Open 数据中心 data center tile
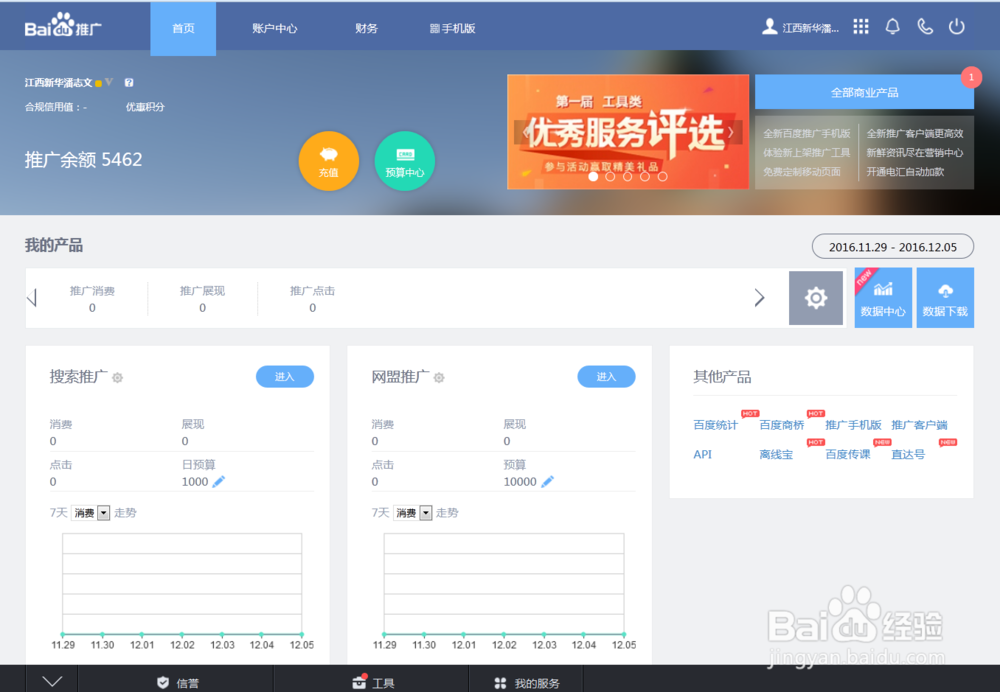The width and height of the screenshot is (1000, 692). point(883,298)
